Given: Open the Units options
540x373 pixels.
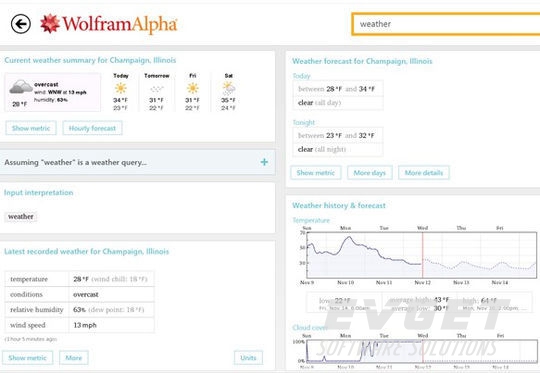Looking at the screenshot, I should pos(248,358).
